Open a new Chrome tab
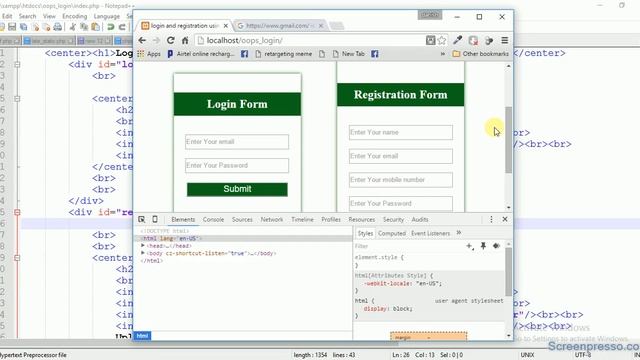This screenshot has height=360, width=640. 337,26
